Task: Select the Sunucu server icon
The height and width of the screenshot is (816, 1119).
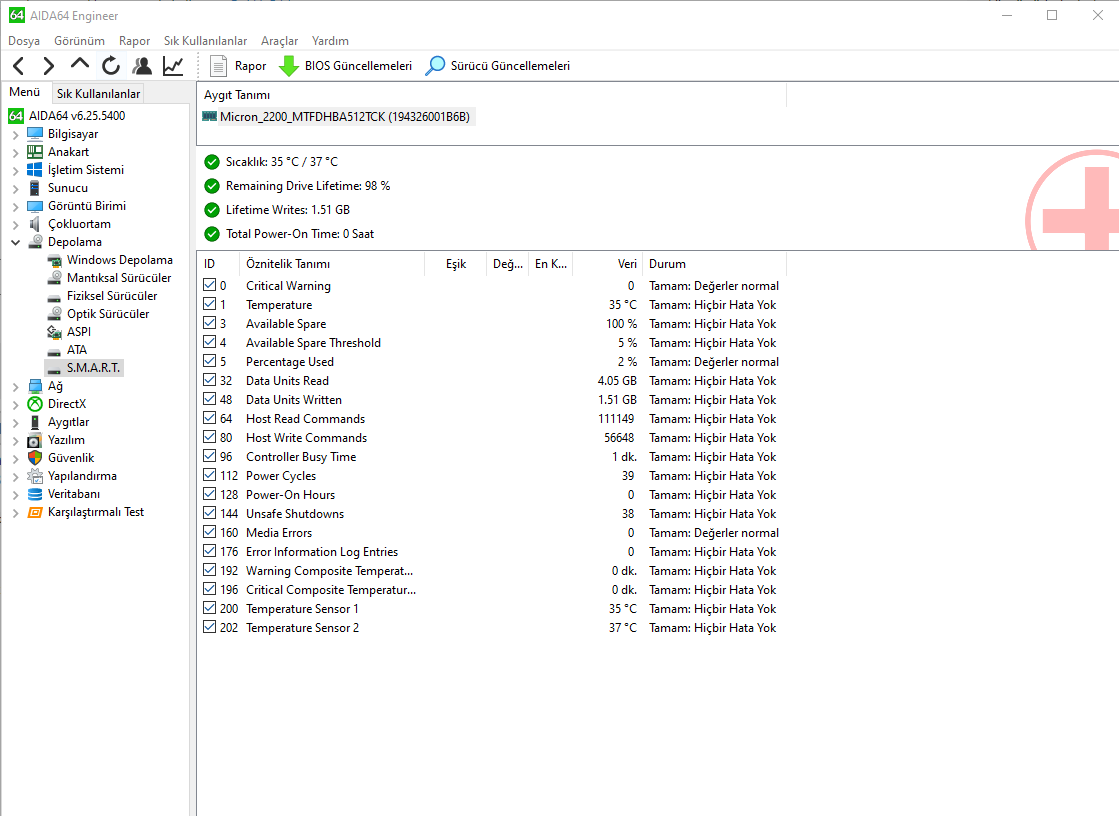Action: pyautogui.click(x=35, y=188)
